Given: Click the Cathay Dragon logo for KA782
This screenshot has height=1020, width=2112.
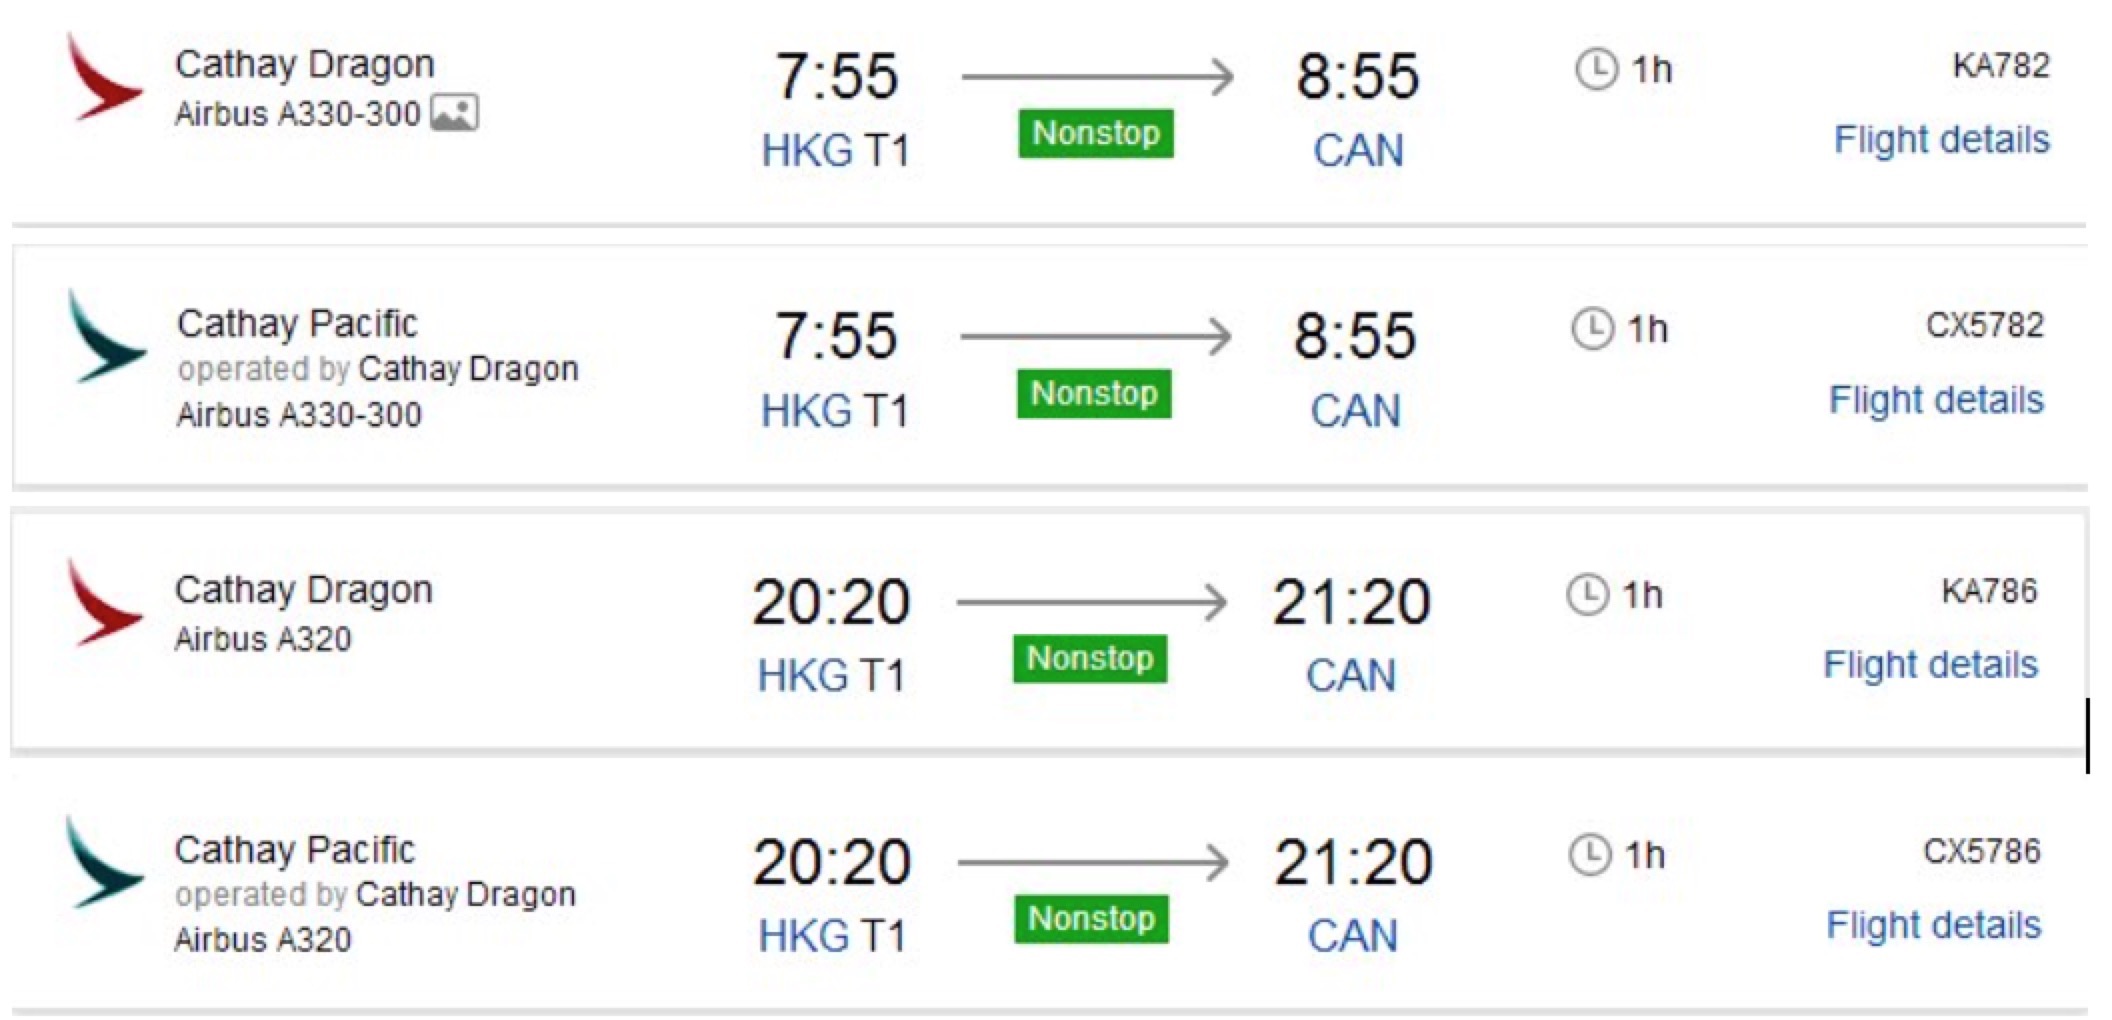Looking at the screenshot, I should coord(104,78).
